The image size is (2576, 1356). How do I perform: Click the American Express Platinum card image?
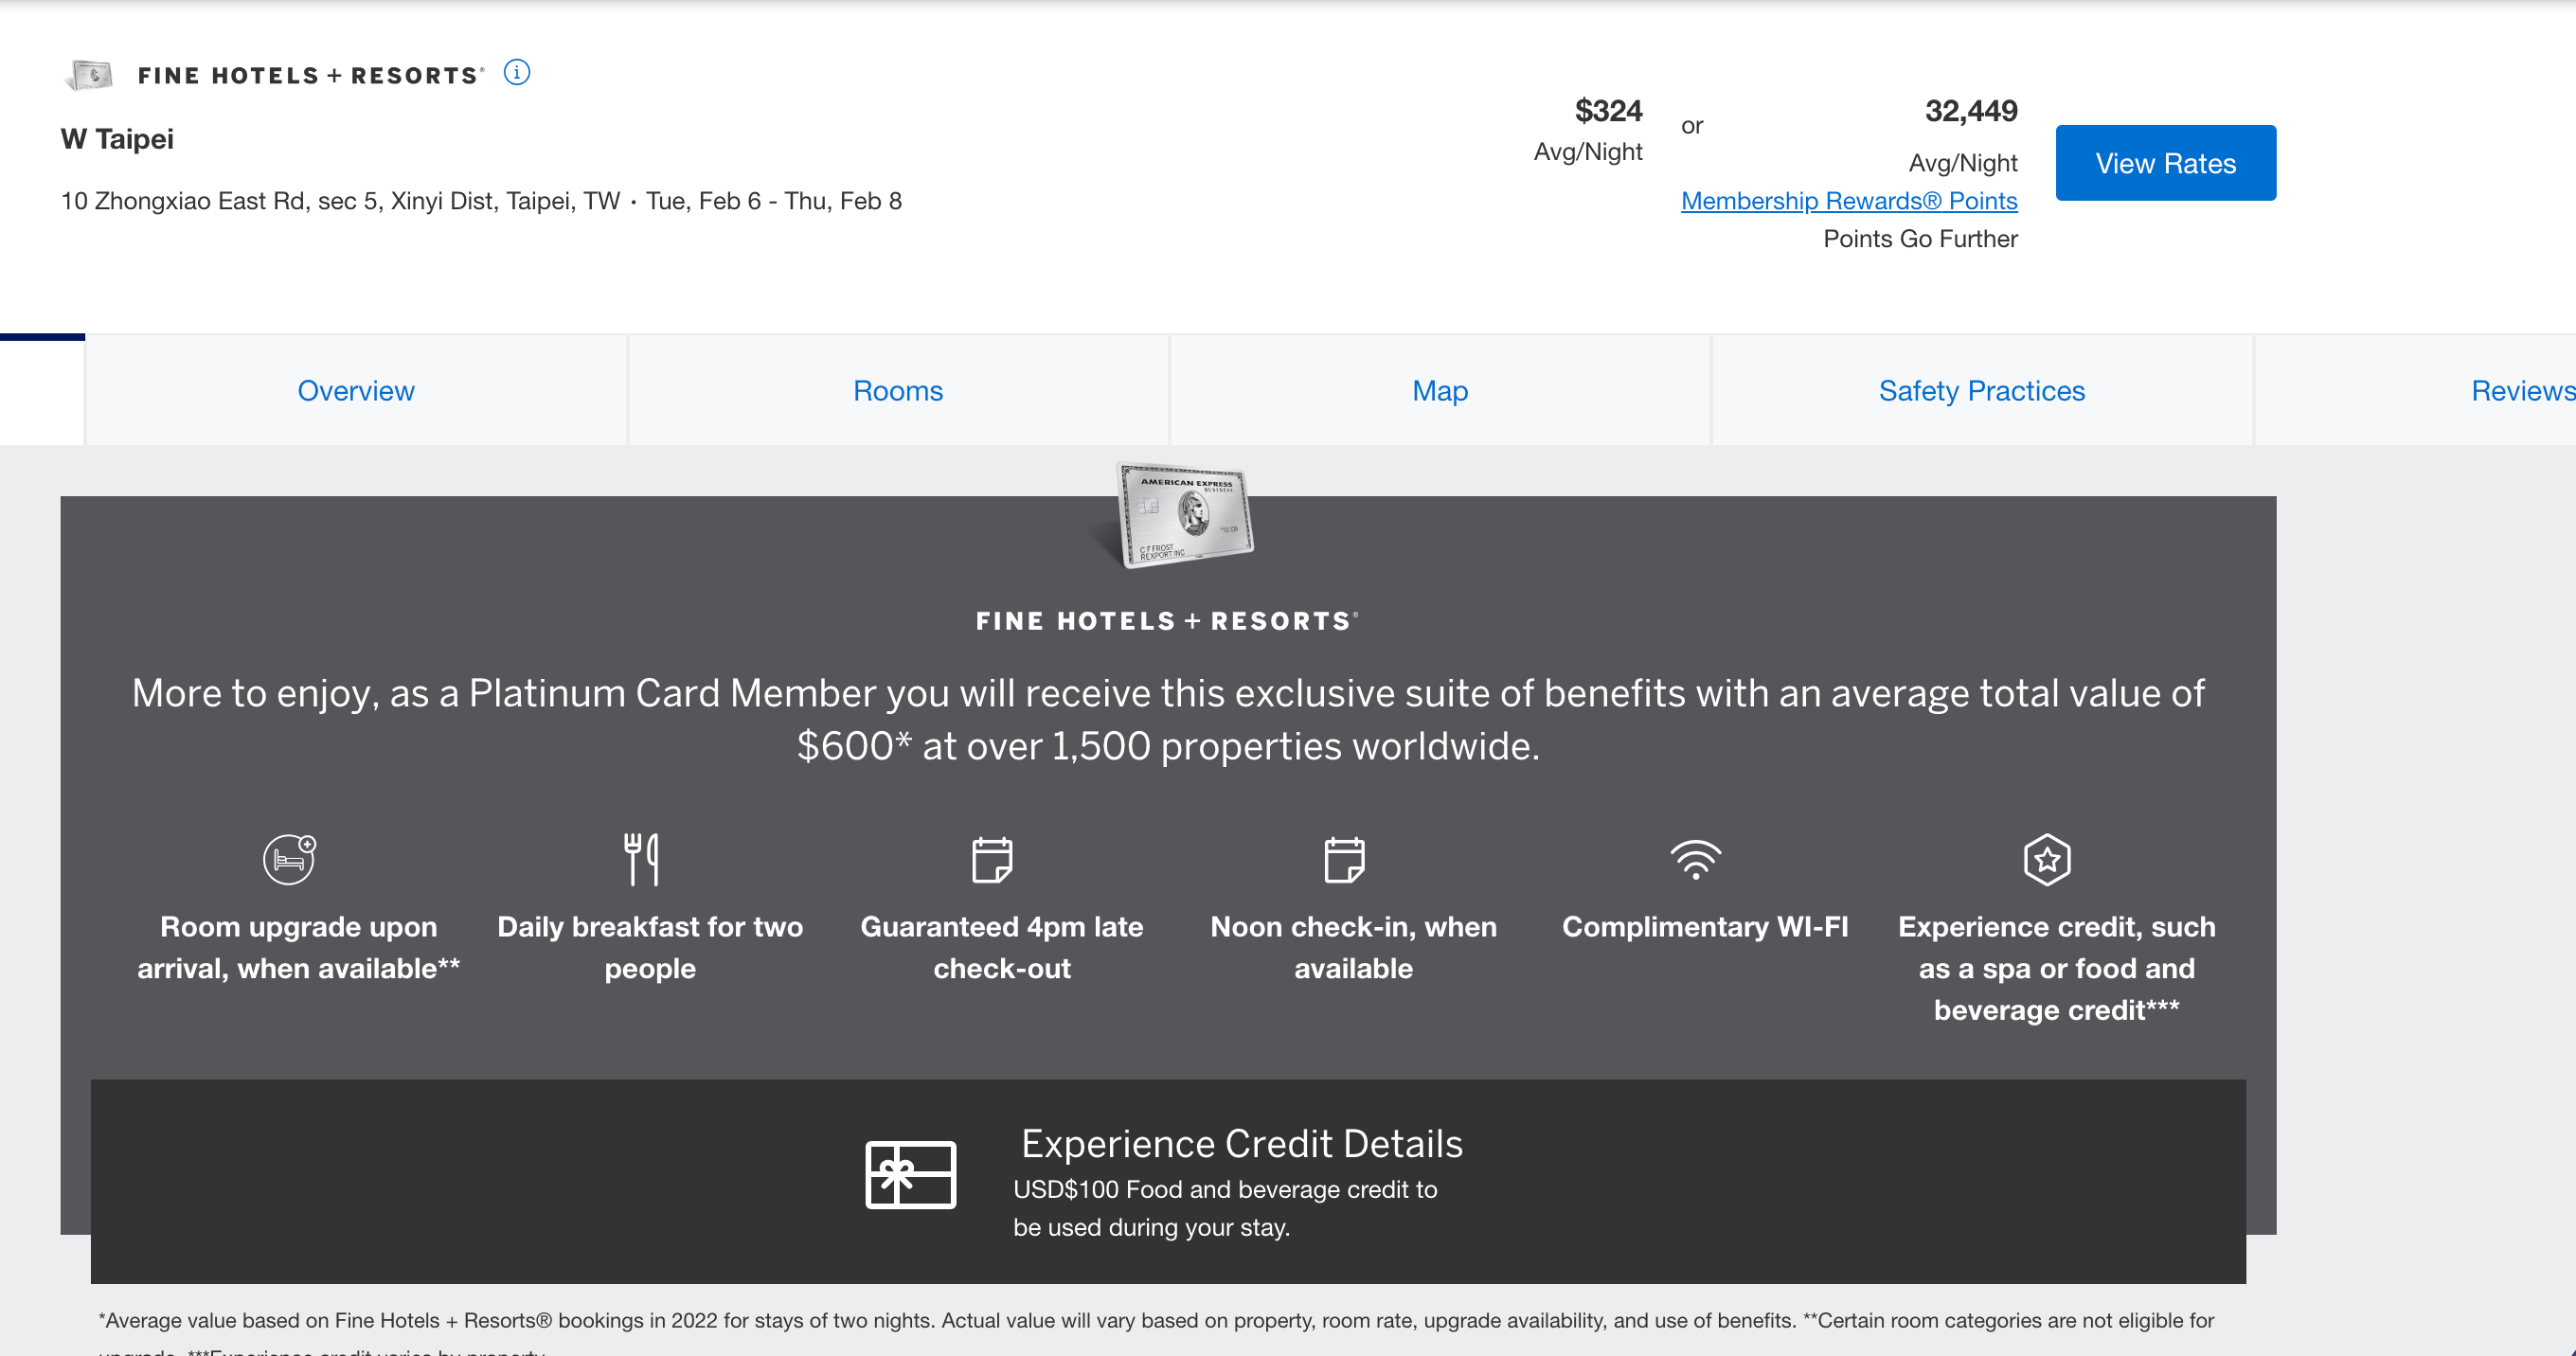click(1184, 515)
